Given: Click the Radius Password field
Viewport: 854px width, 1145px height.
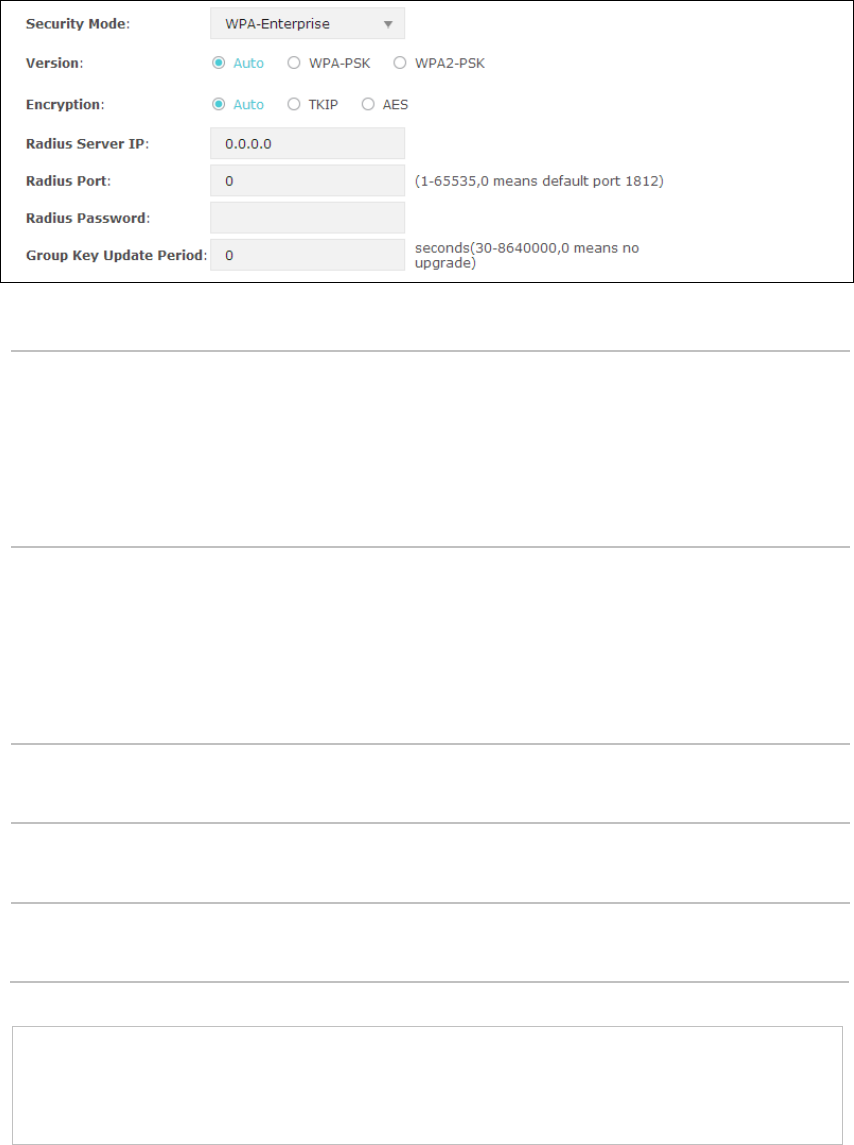Looking at the screenshot, I should [307, 218].
